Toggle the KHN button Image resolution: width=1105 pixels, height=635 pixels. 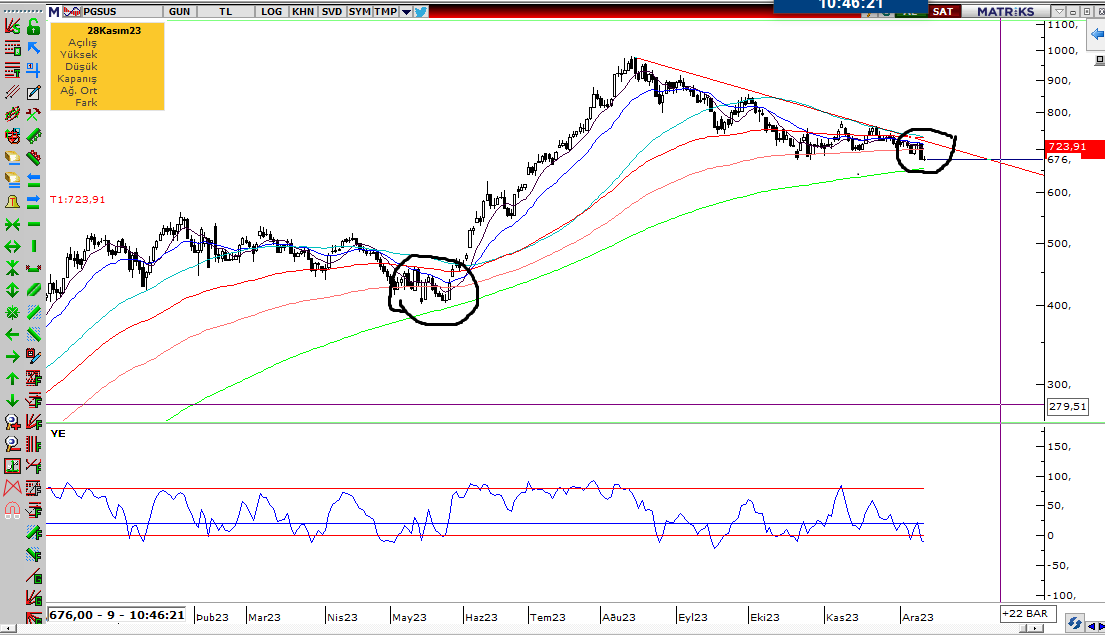303,11
